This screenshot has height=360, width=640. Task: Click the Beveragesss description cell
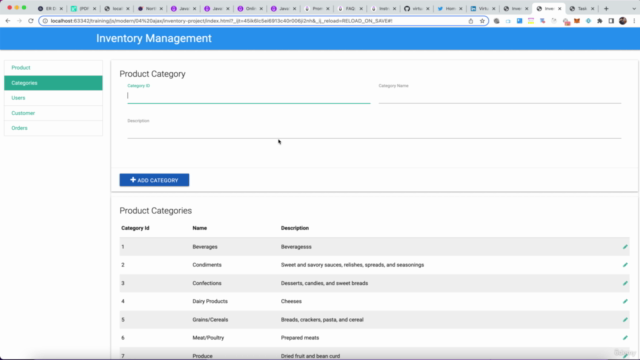296,247
